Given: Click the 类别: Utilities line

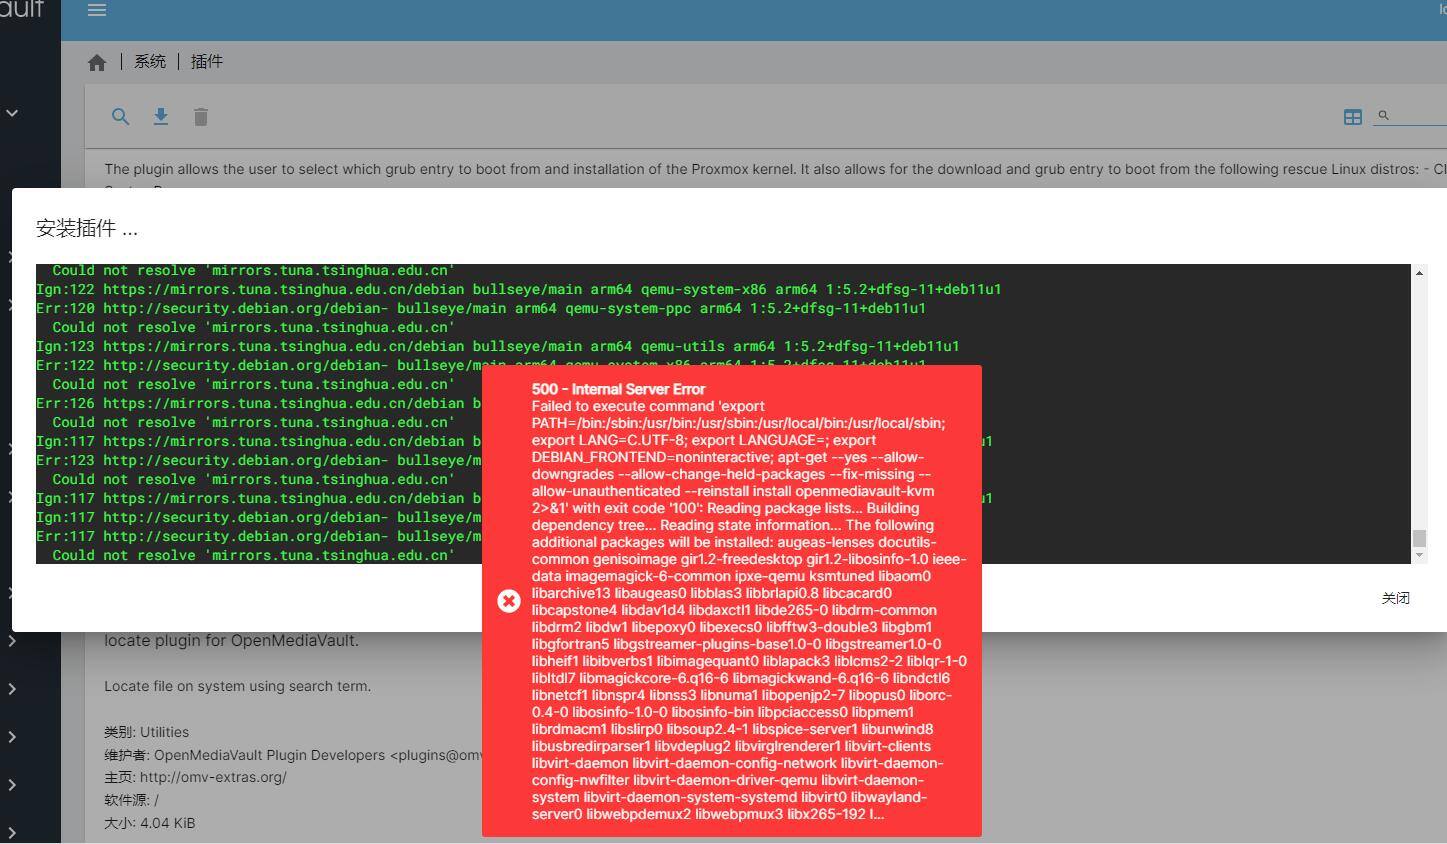Looking at the screenshot, I should pyautogui.click(x=146, y=732).
